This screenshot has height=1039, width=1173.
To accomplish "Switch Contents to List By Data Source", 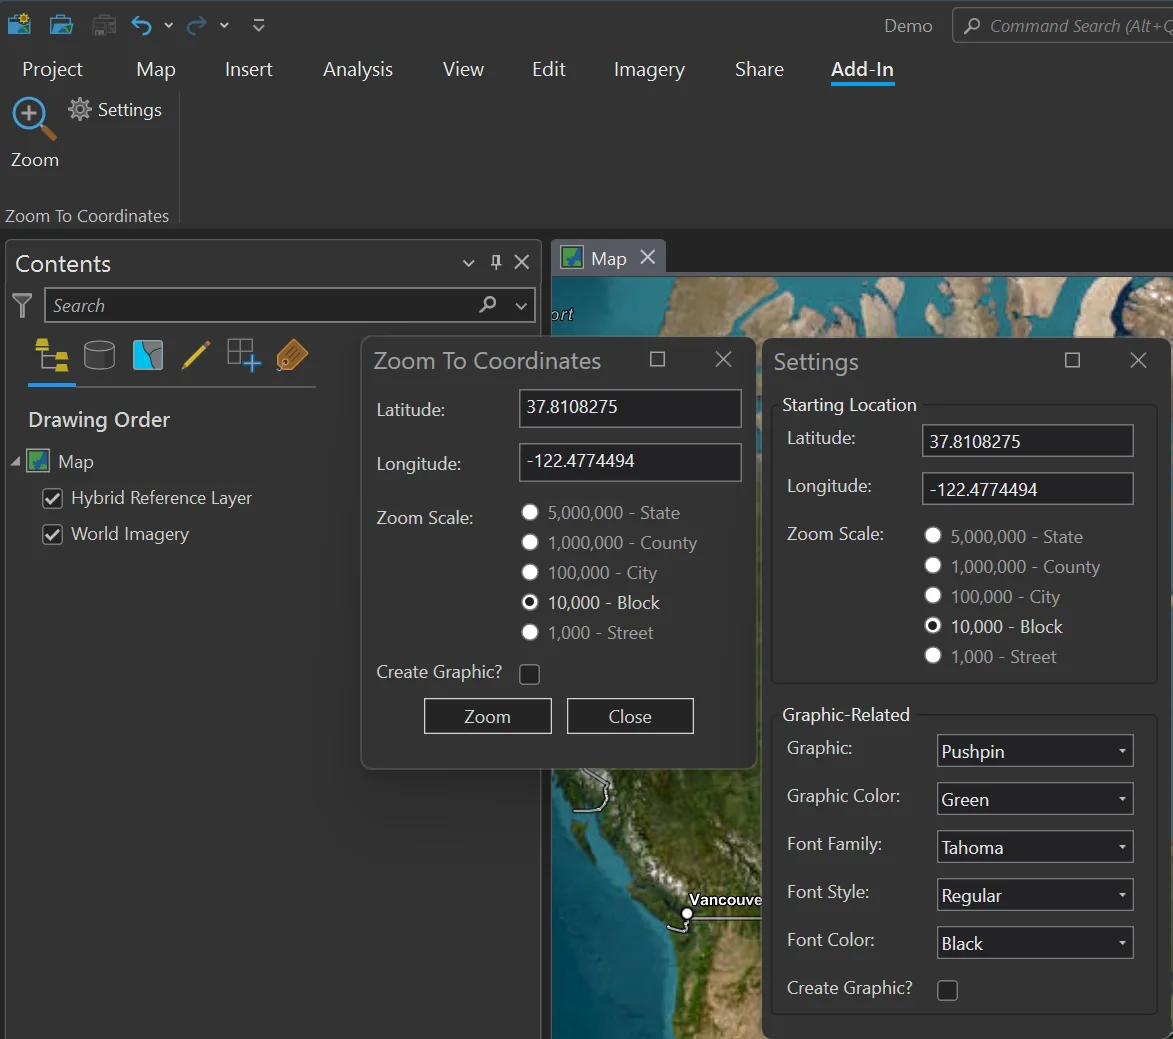I will [x=99, y=355].
